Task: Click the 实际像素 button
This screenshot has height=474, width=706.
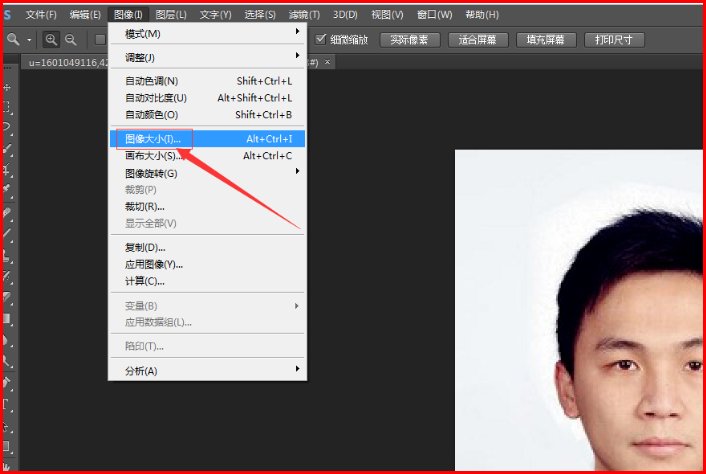Action: [410, 40]
